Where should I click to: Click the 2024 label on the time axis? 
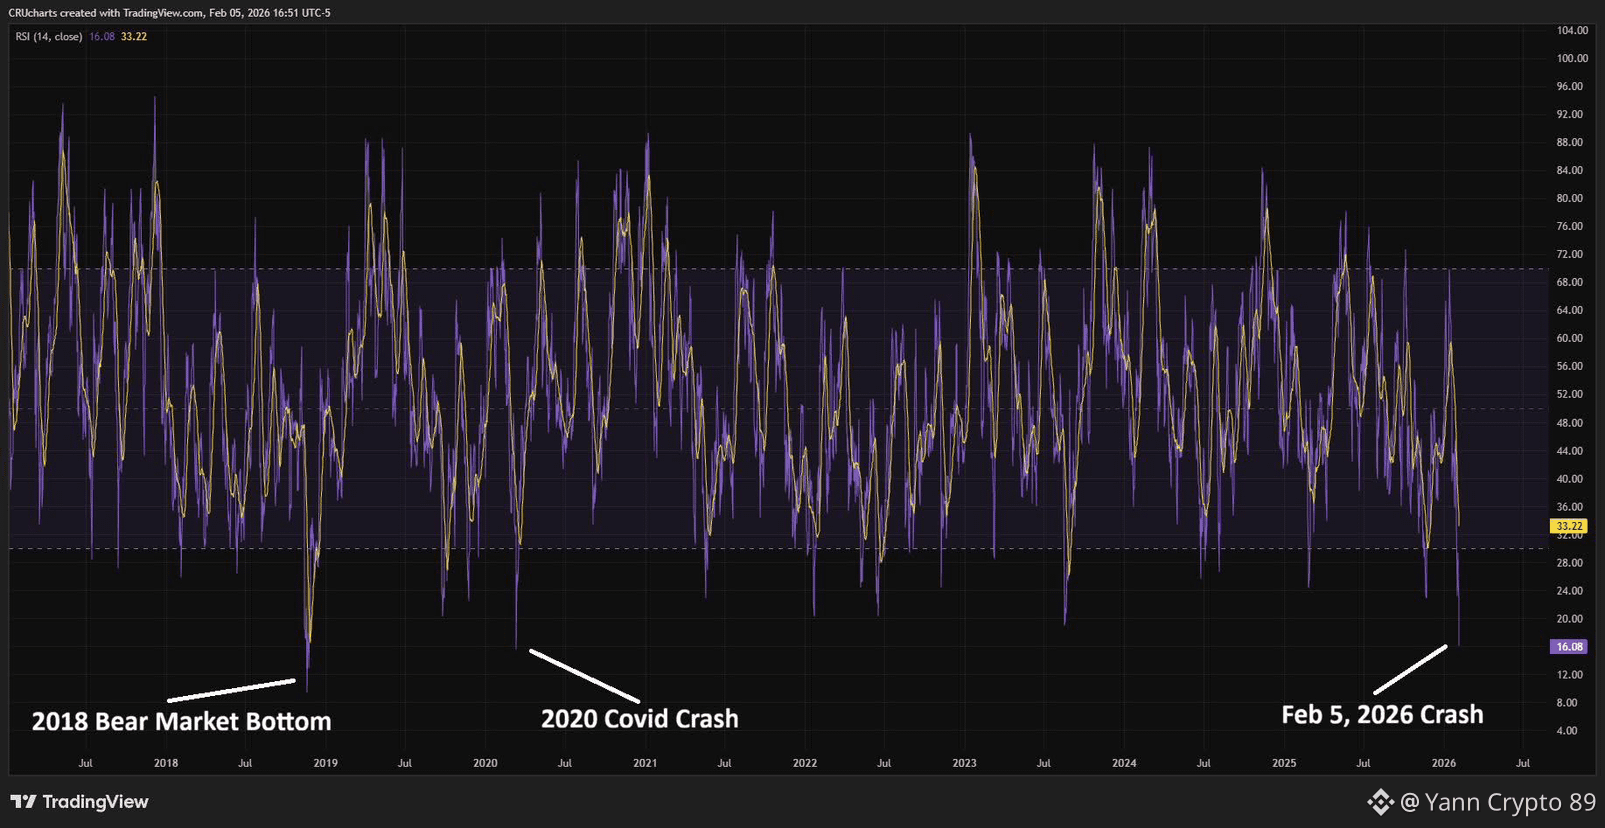pyautogui.click(x=1124, y=763)
